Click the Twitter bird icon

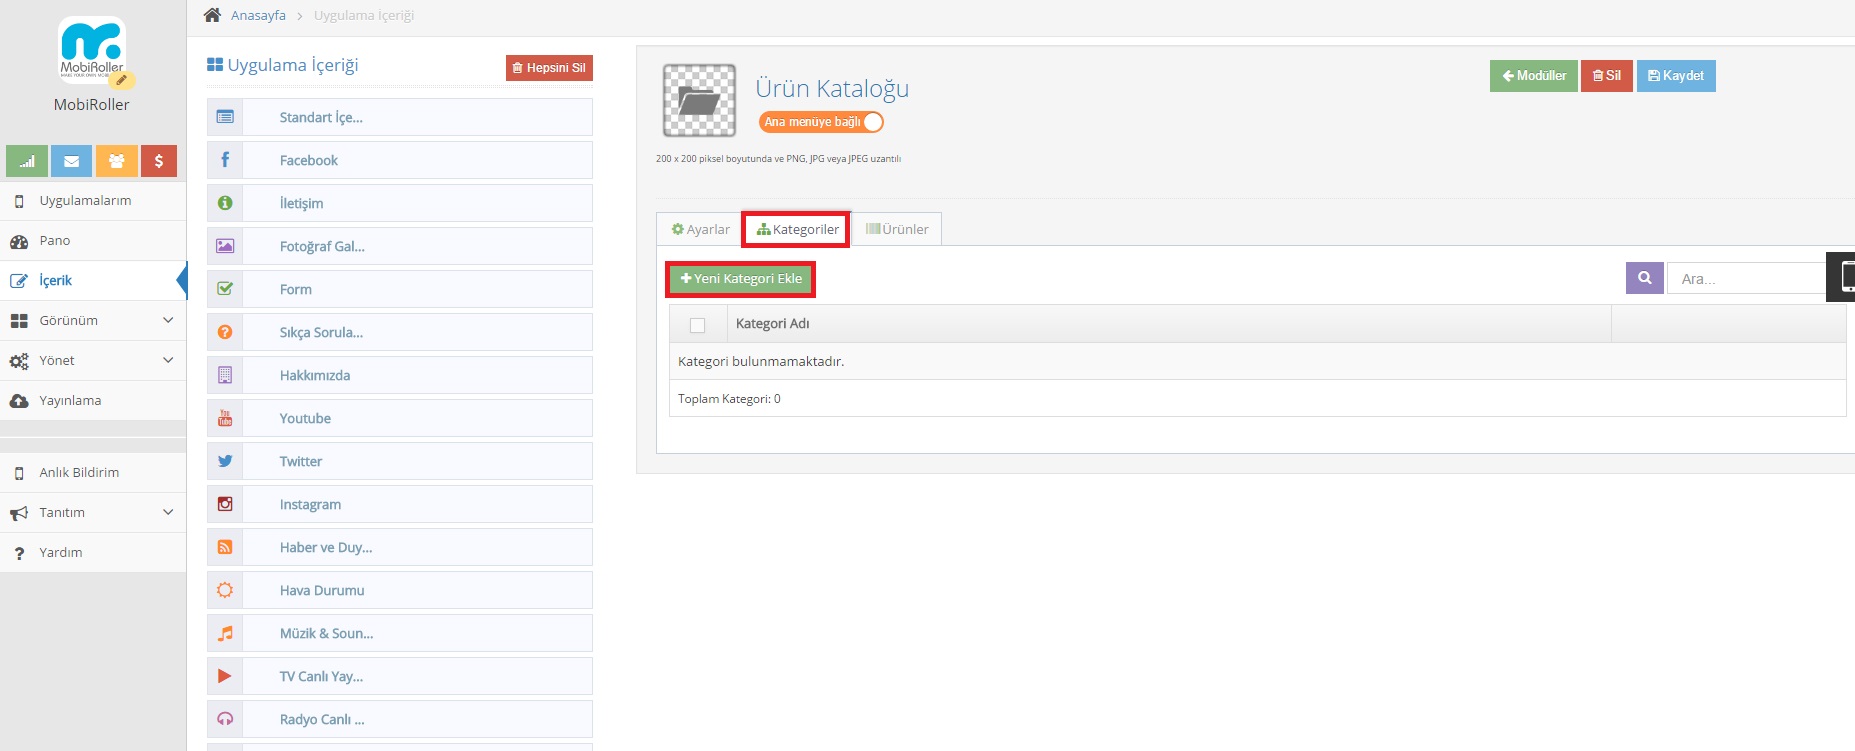(225, 461)
